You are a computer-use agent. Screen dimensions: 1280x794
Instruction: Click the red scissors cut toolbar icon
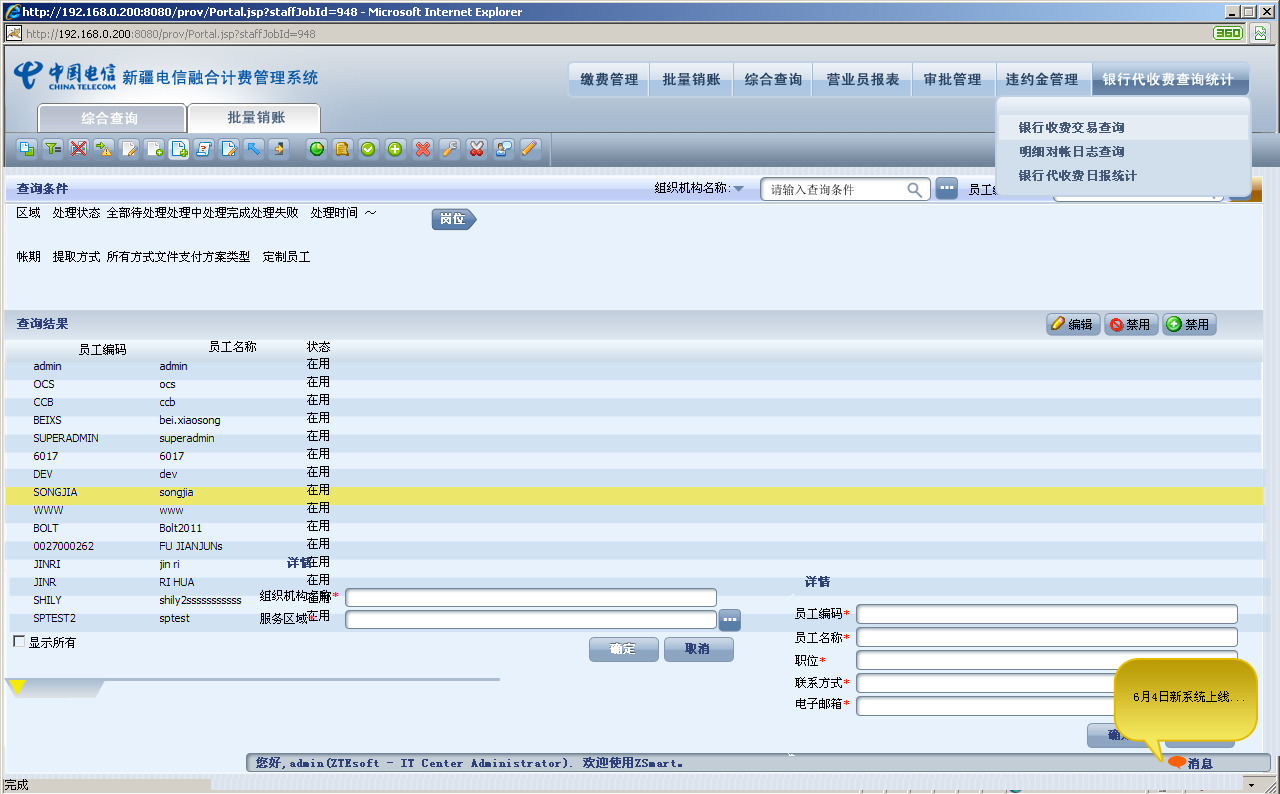[x=476, y=149]
